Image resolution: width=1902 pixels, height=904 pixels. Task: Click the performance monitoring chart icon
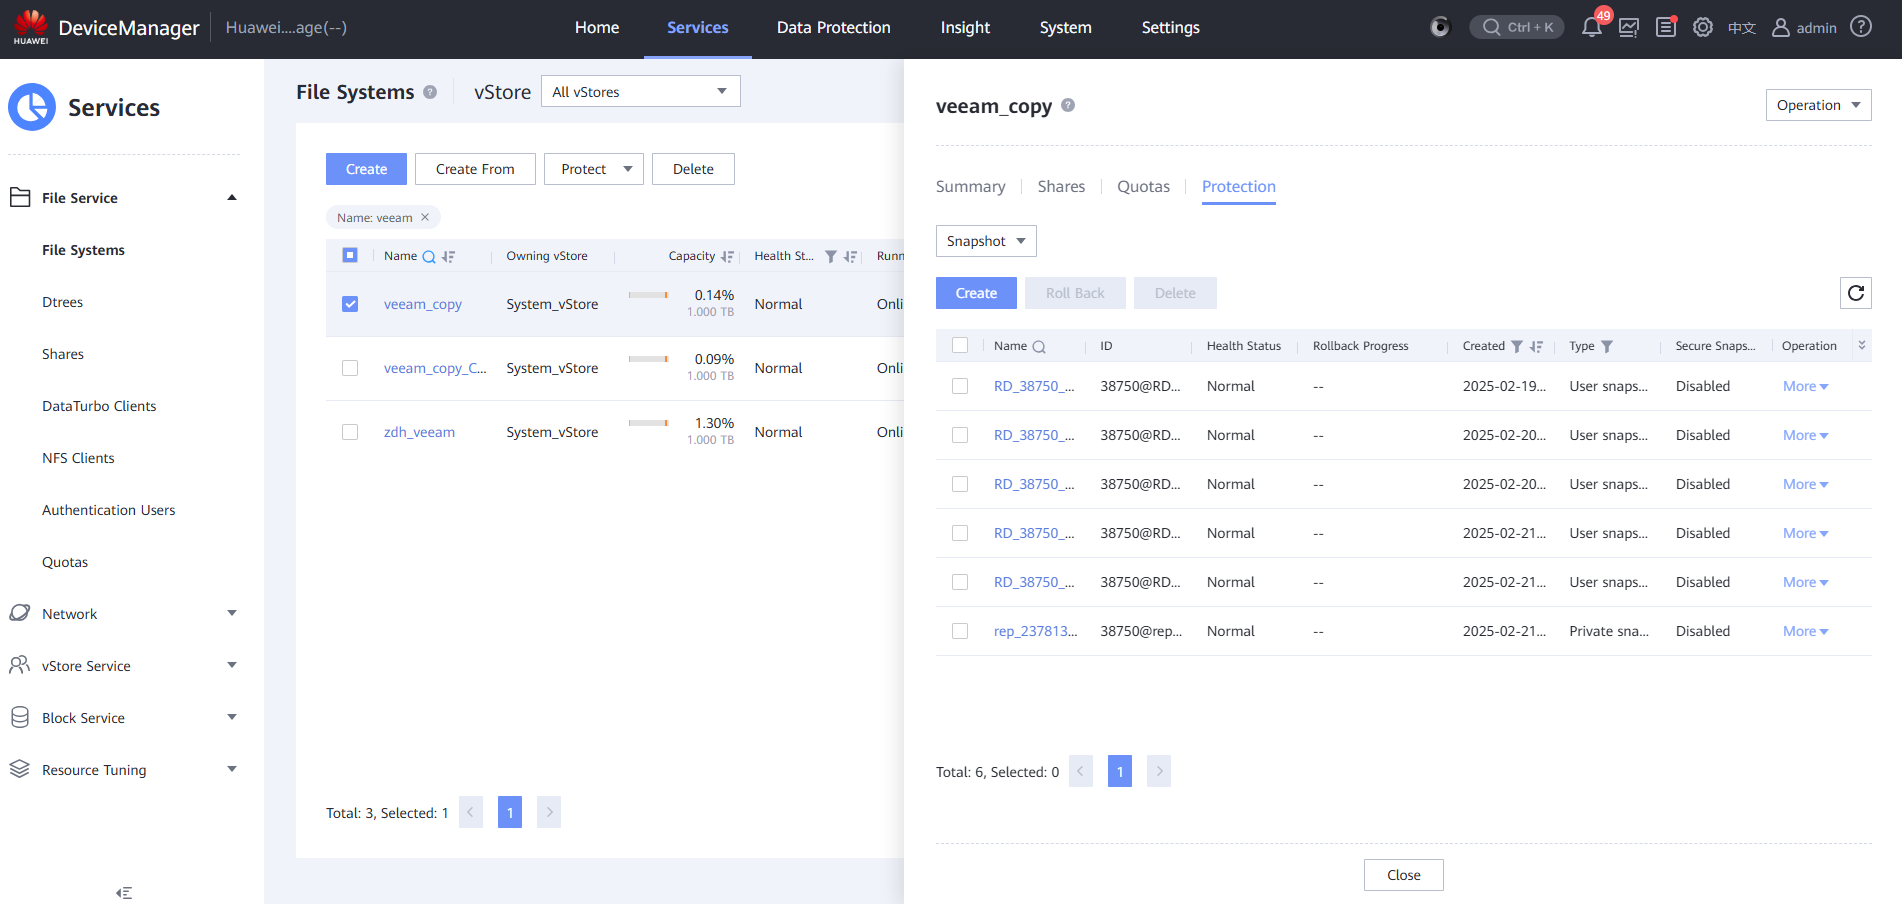(x=1629, y=28)
